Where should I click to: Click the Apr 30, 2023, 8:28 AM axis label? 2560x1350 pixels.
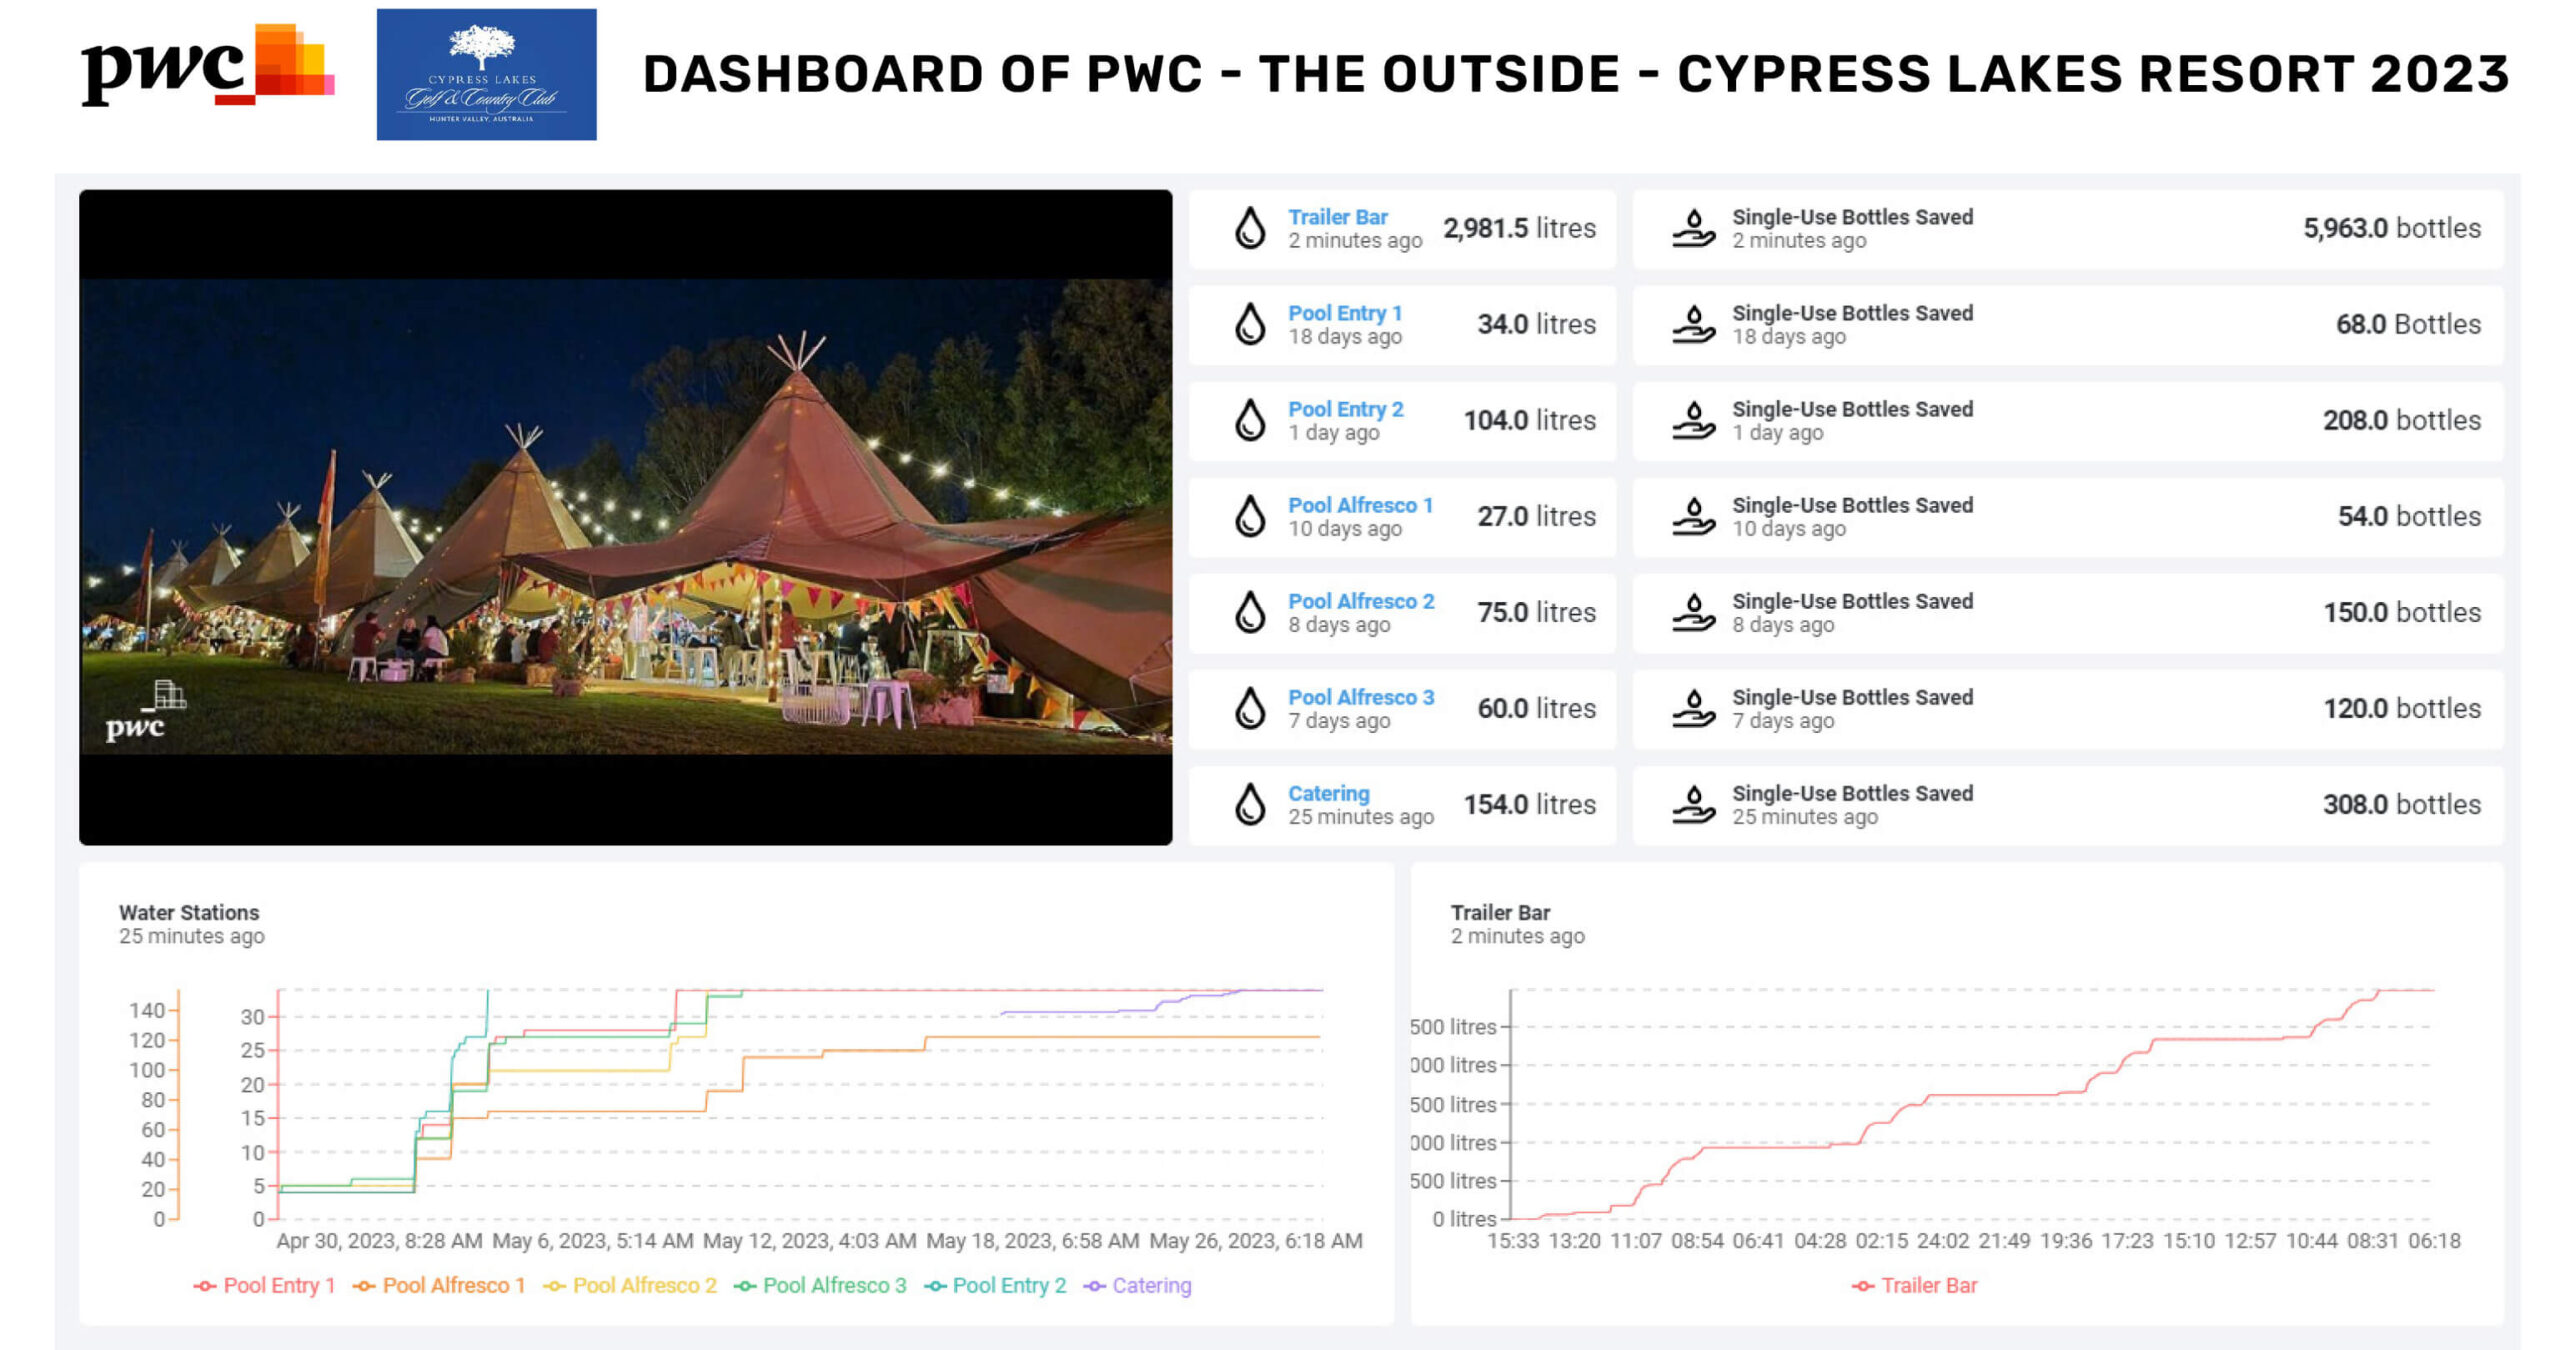click(379, 1240)
